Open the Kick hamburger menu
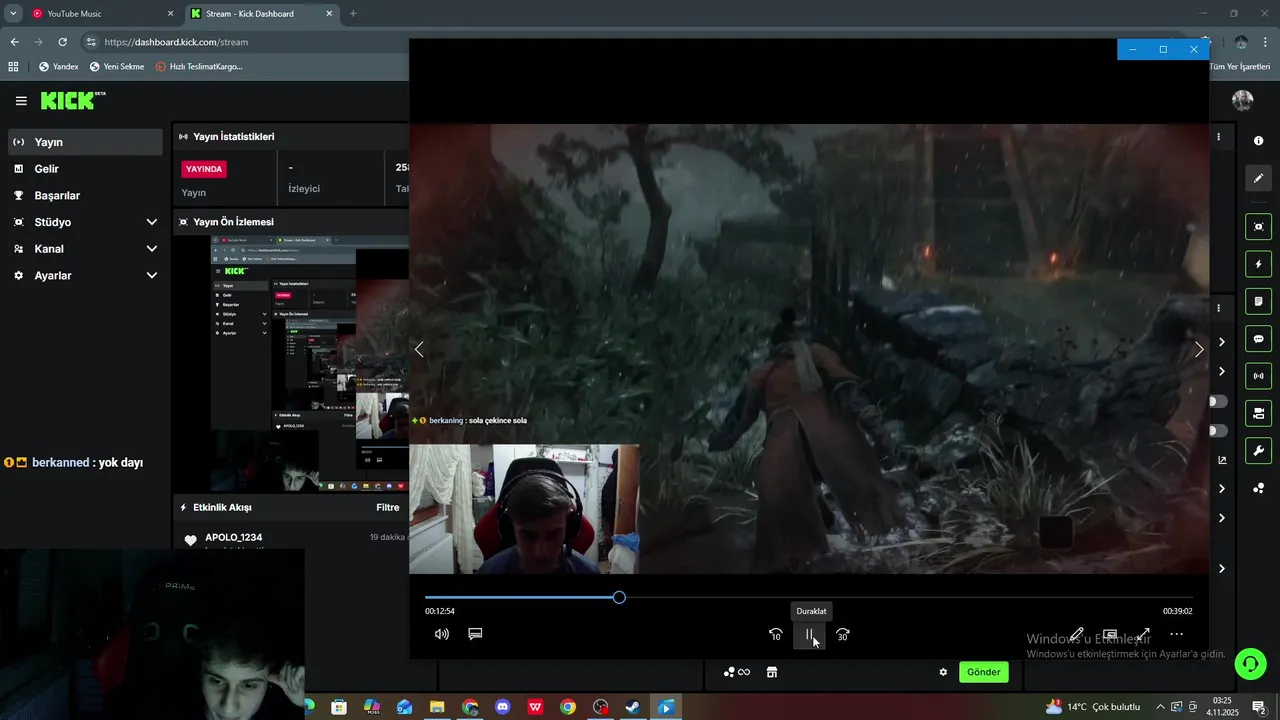This screenshot has width=1280, height=720. pos(21,101)
